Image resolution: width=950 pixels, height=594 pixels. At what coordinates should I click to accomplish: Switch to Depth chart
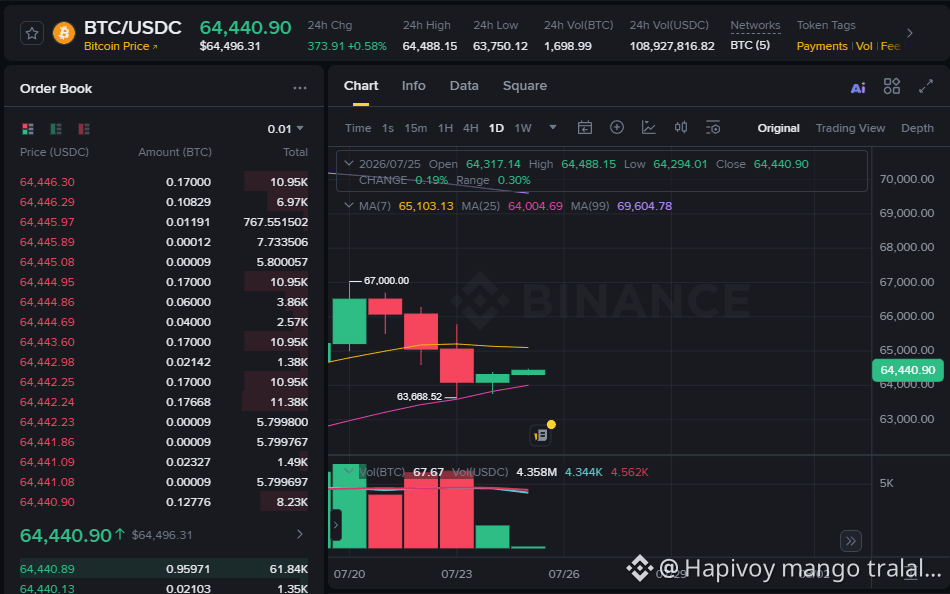pos(917,128)
